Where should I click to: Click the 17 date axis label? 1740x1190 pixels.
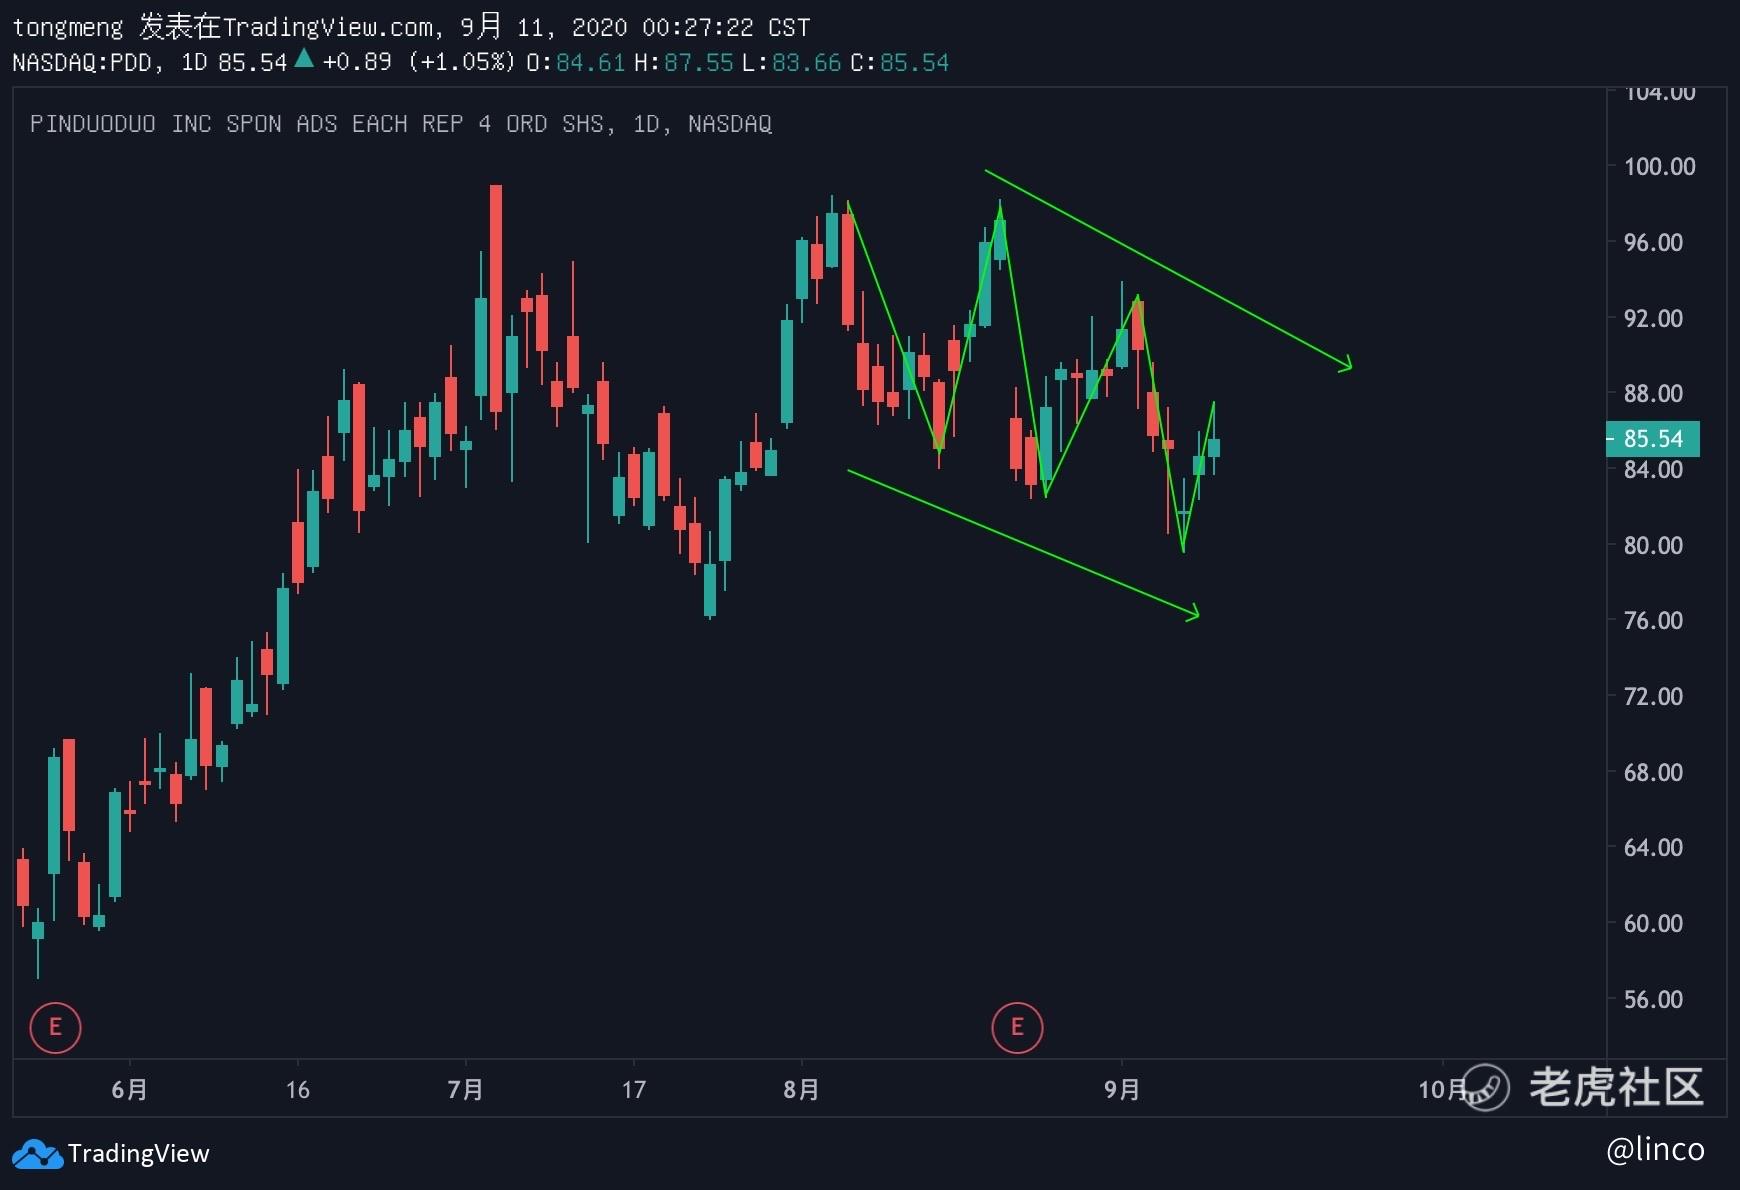tap(633, 1089)
